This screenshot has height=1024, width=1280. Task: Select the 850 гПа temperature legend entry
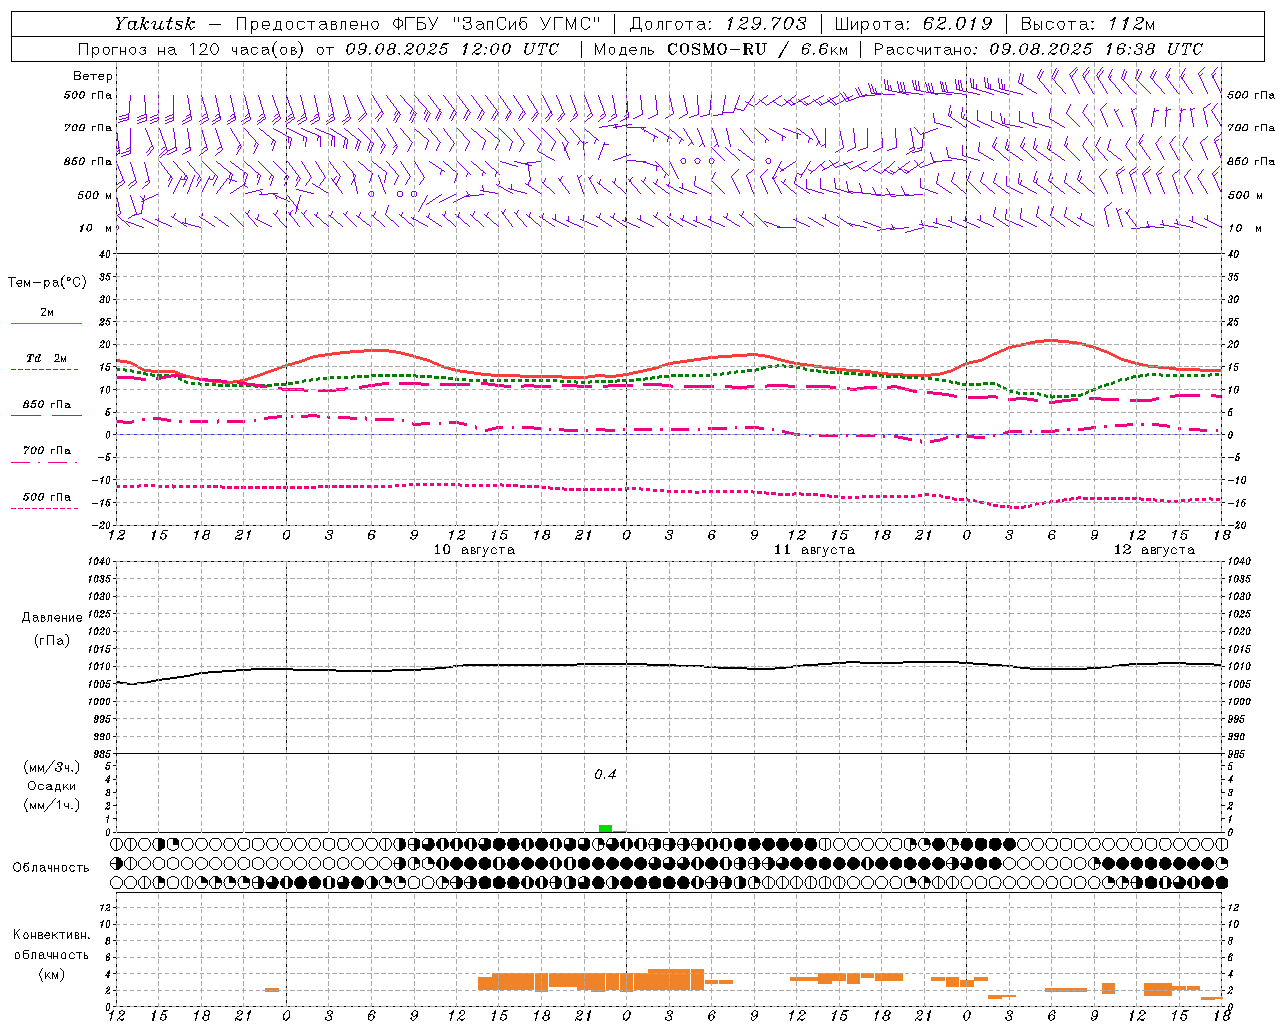[47, 405]
